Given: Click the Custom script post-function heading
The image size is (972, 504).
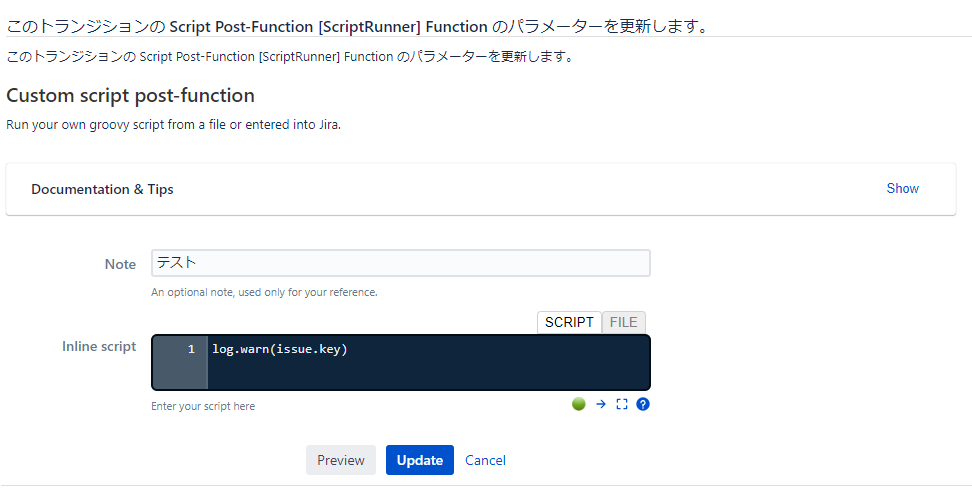Looking at the screenshot, I should pos(130,95).
